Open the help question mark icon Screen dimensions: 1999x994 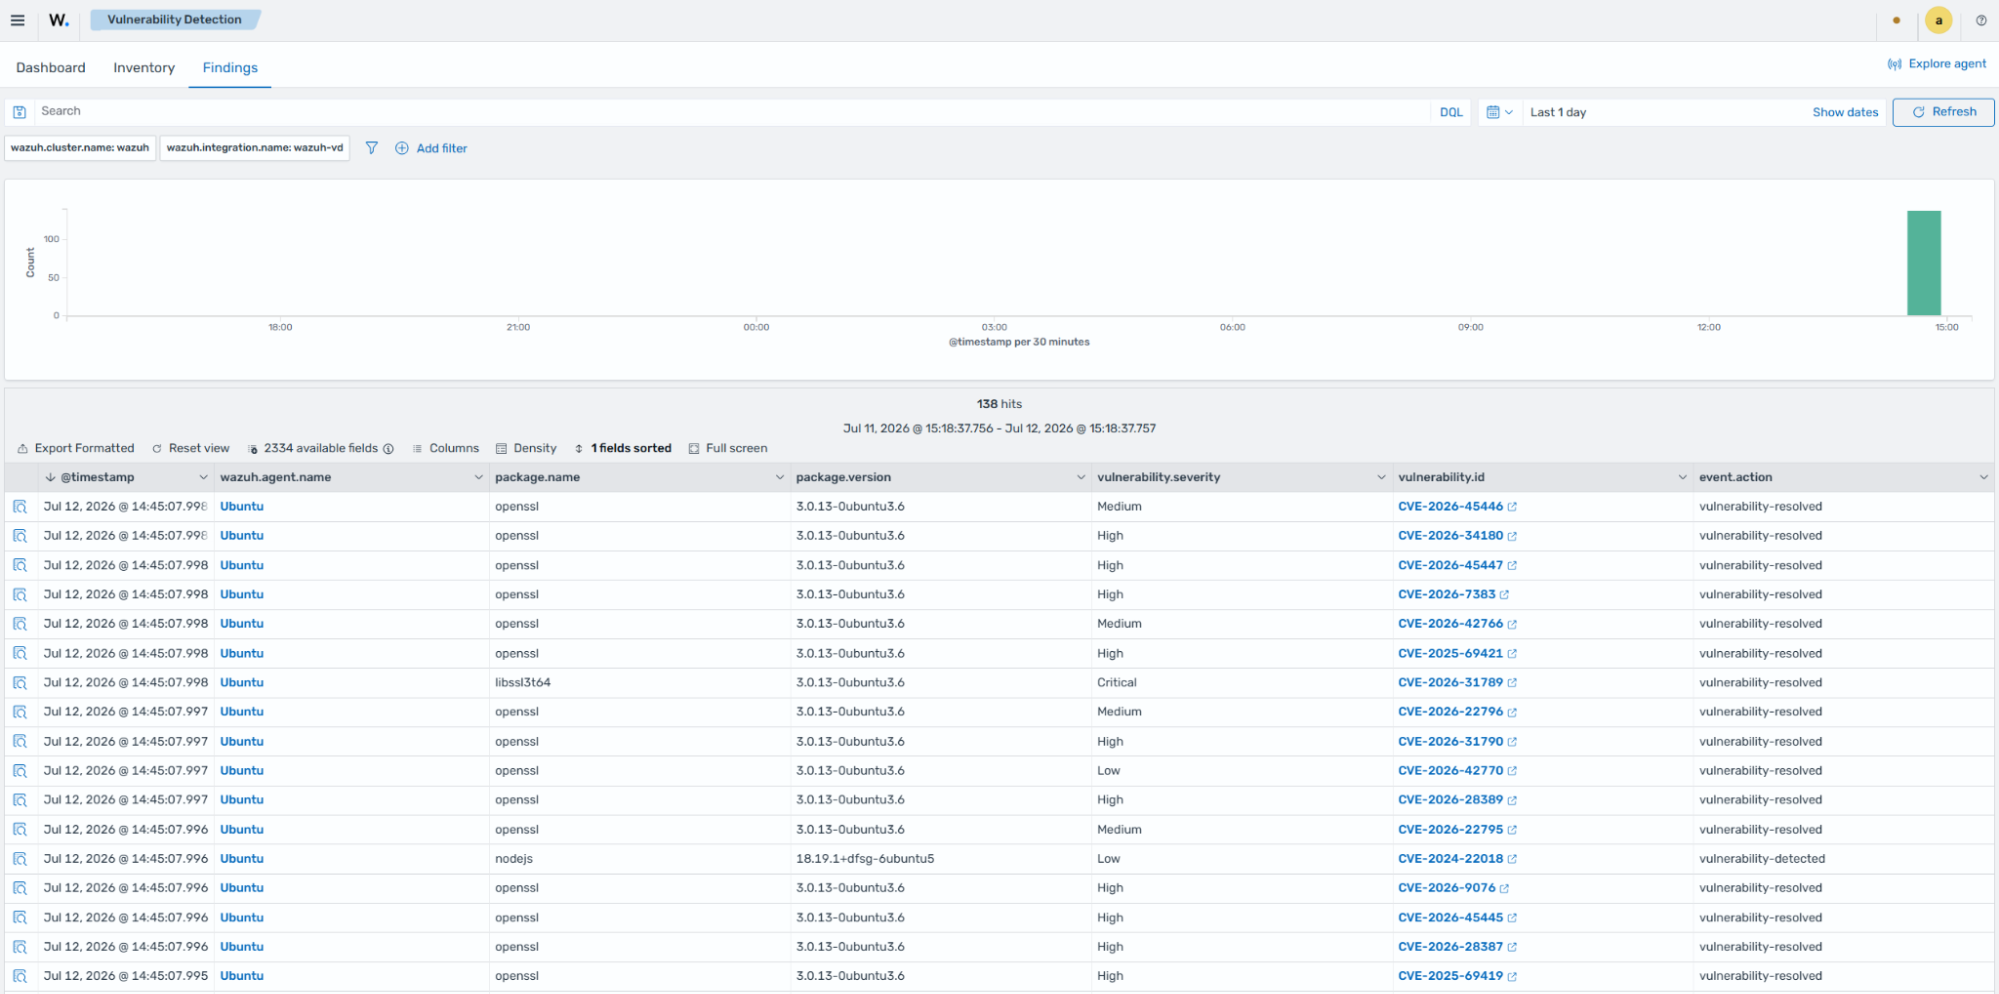tap(1981, 20)
